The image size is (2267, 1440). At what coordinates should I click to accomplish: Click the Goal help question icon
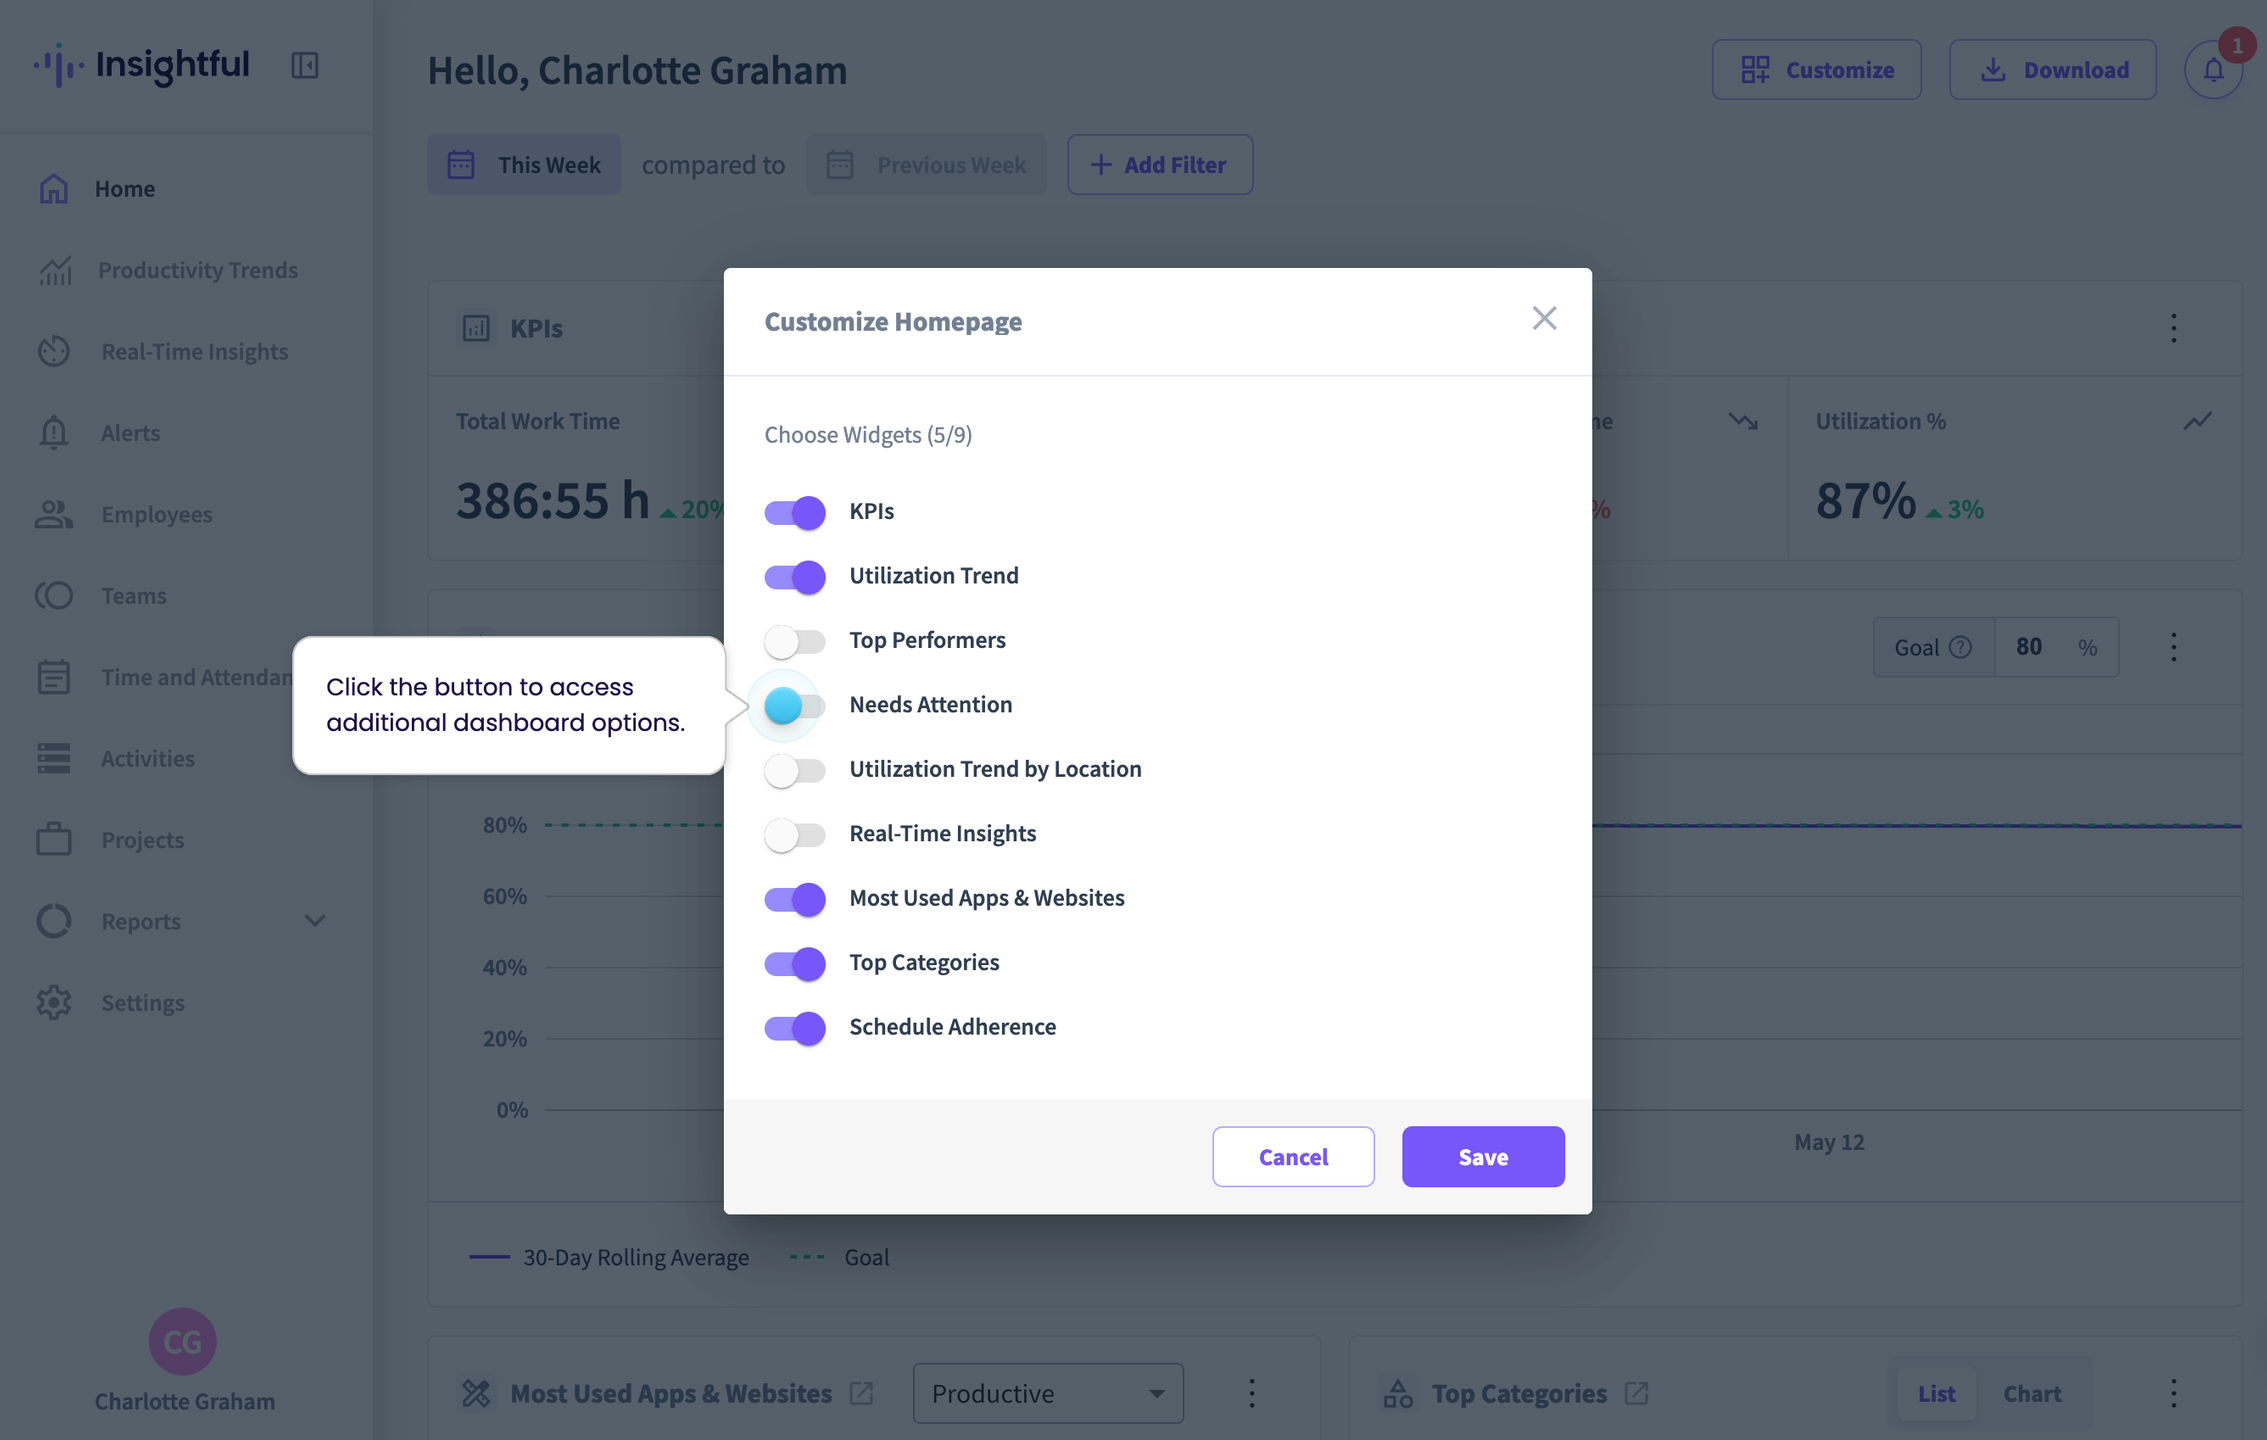coord(1961,647)
